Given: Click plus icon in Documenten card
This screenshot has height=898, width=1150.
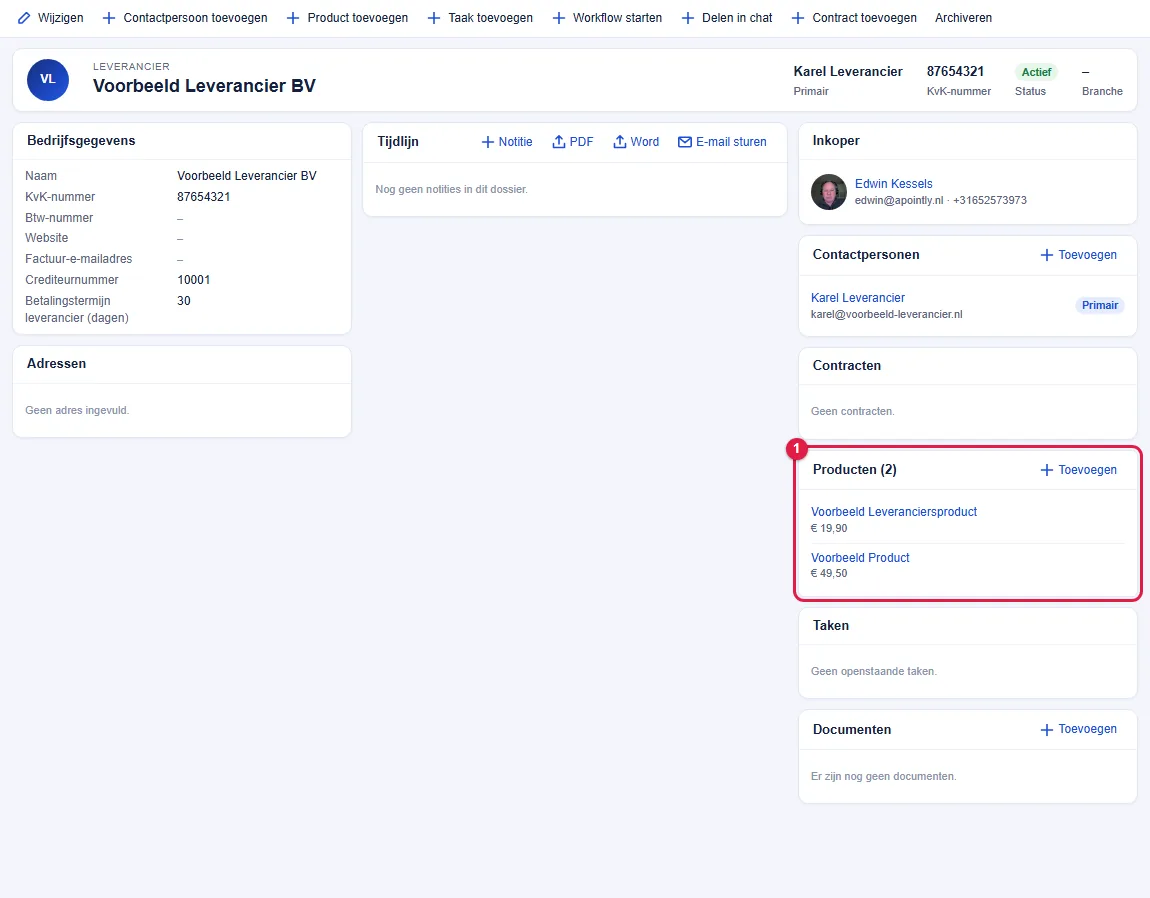Looking at the screenshot, I should point(1047,729).
